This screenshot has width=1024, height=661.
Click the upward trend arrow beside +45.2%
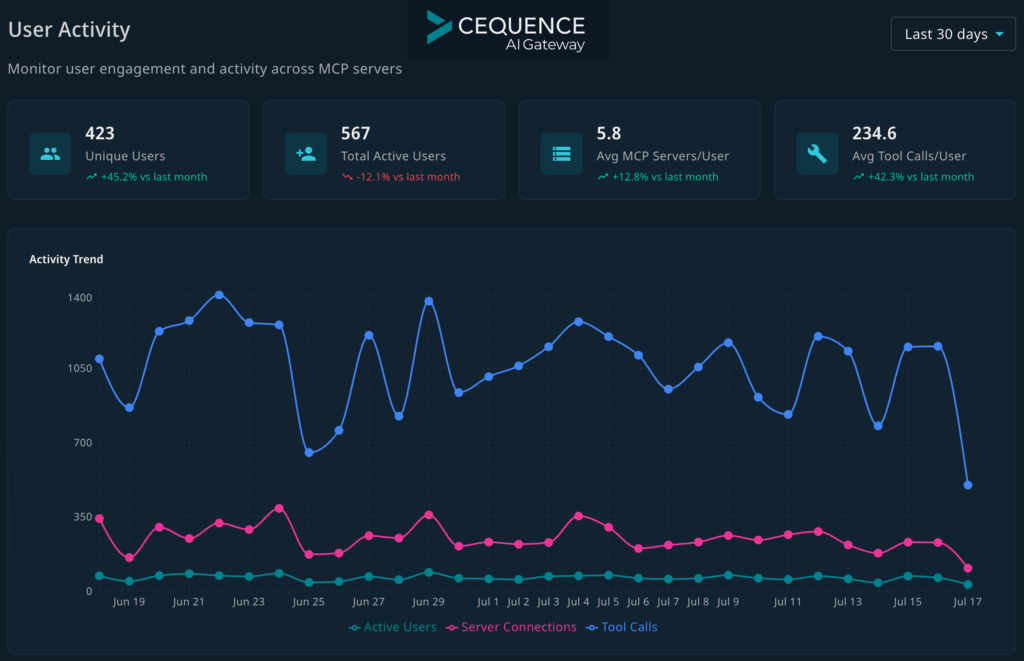91,177
